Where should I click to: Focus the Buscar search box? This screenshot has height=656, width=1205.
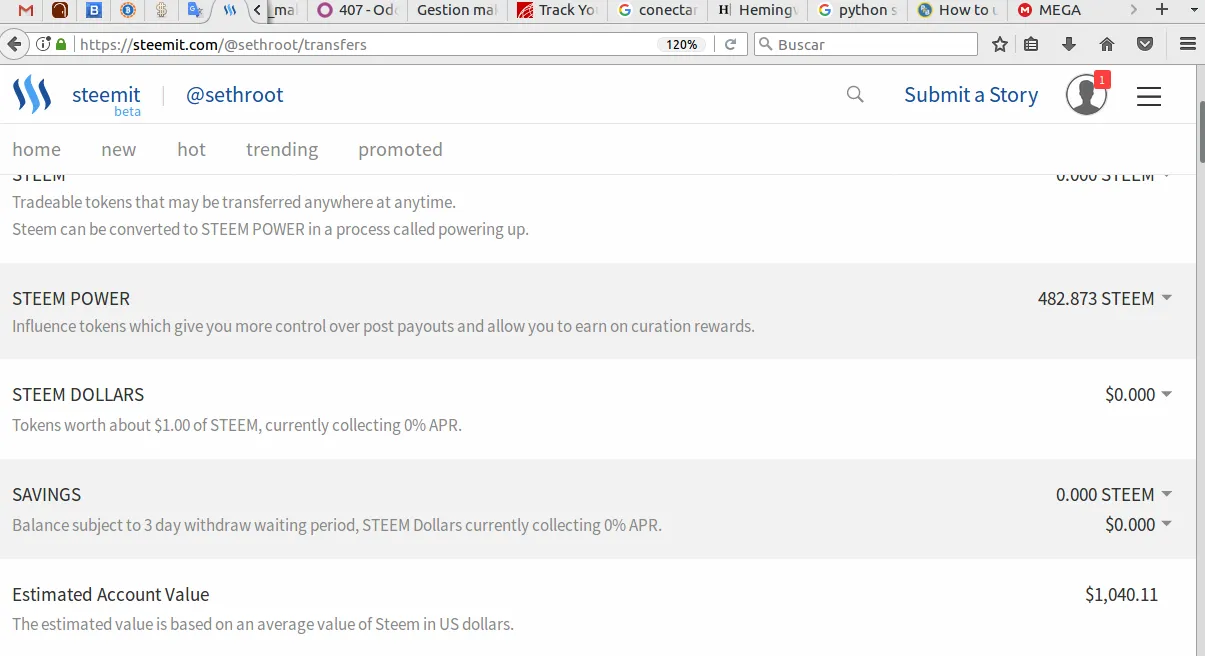[x=866, y=44]
